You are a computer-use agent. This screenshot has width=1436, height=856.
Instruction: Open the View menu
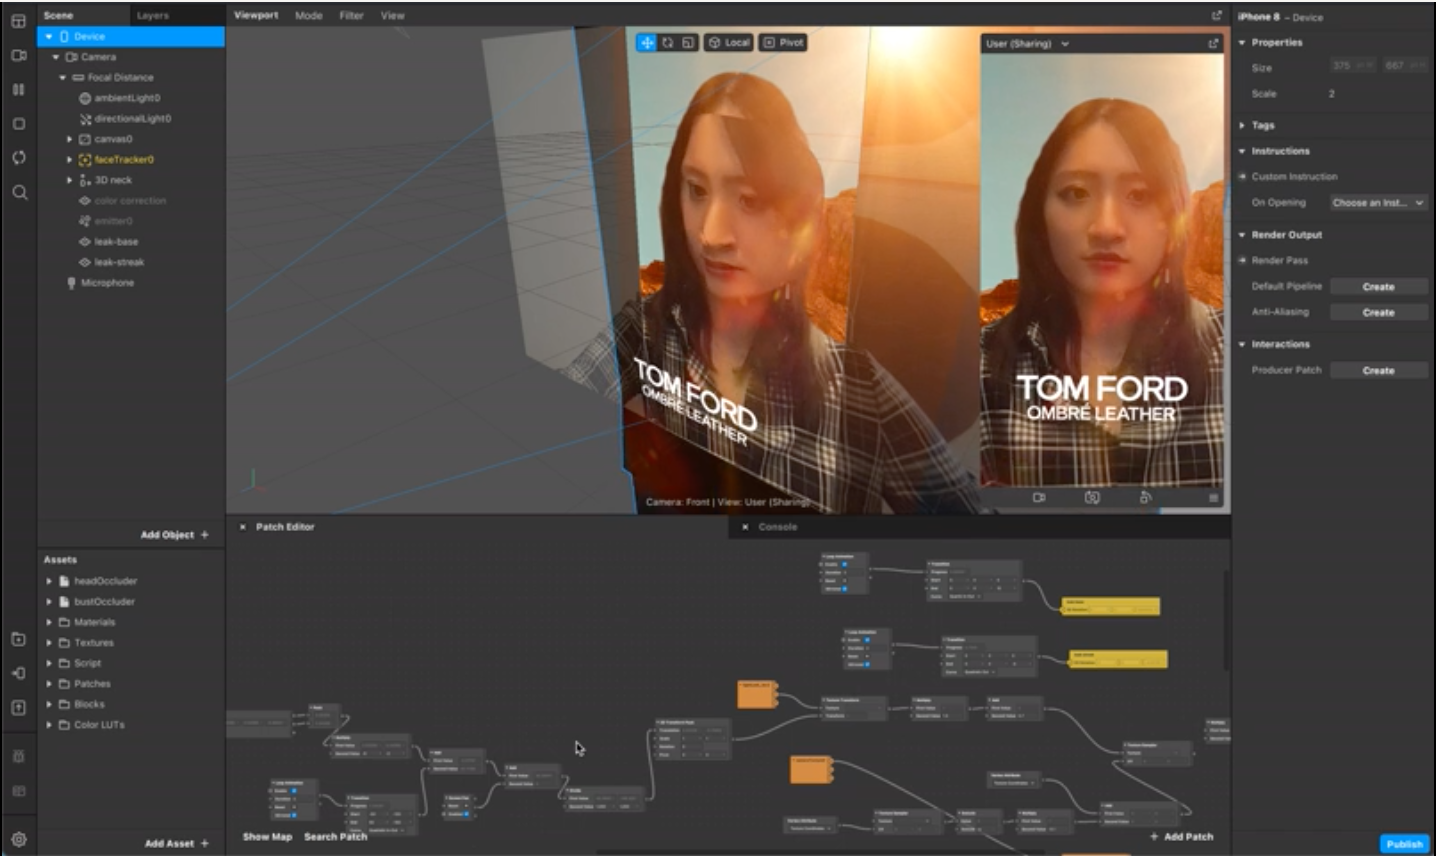(392, 15)
